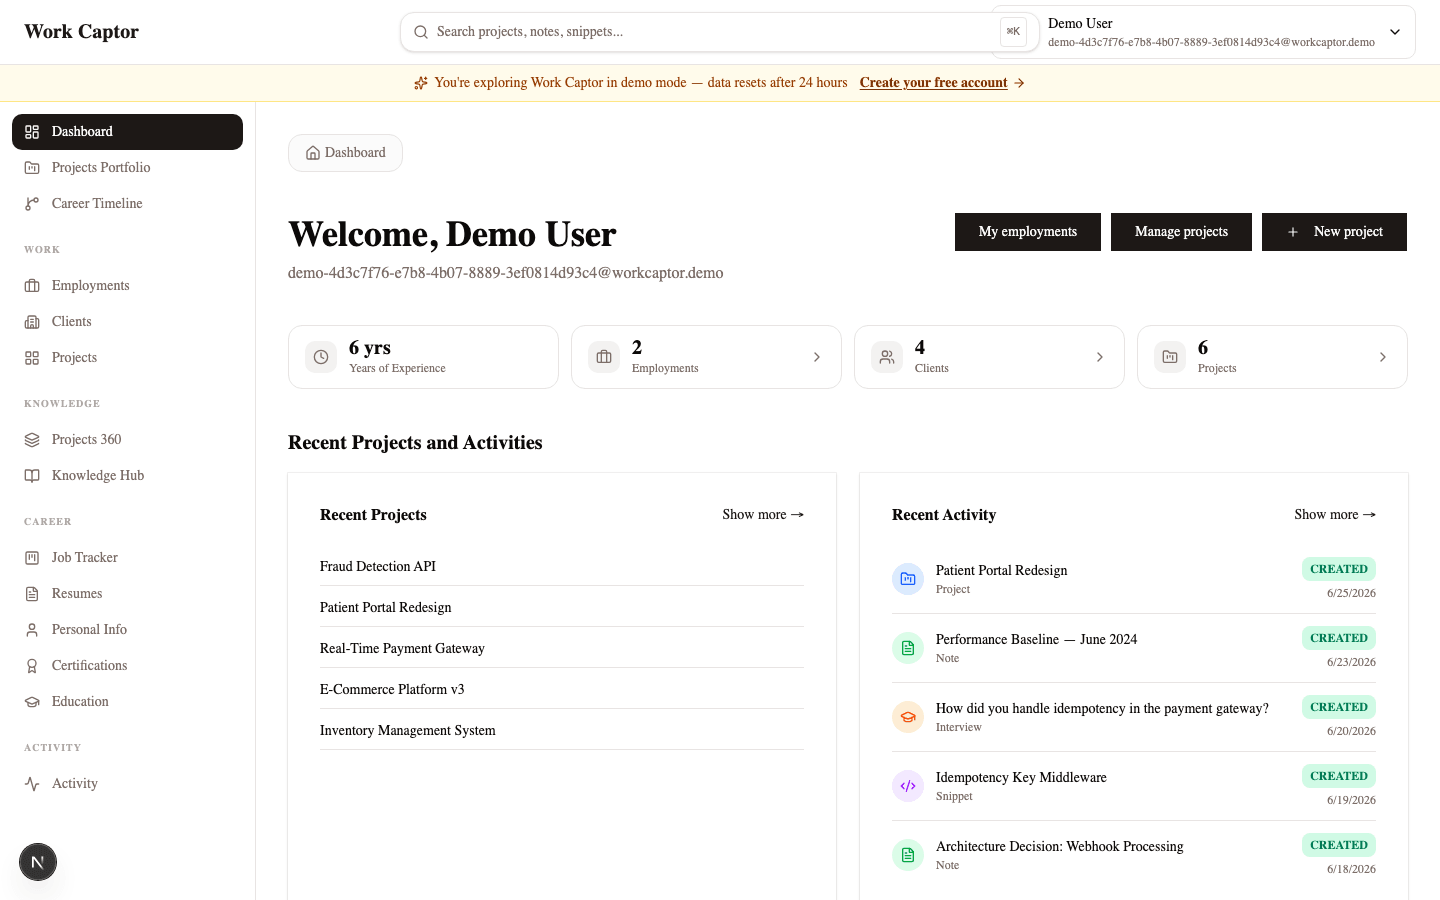Click the home icon in Dashboard breadcrumb

pyautogui.click(x=313, y=153)
